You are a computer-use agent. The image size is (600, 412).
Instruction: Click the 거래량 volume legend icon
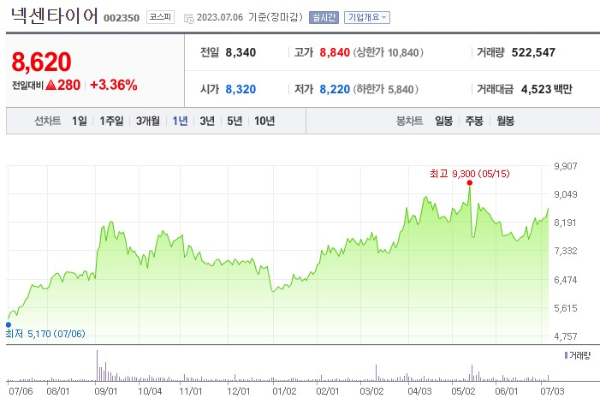566,356
